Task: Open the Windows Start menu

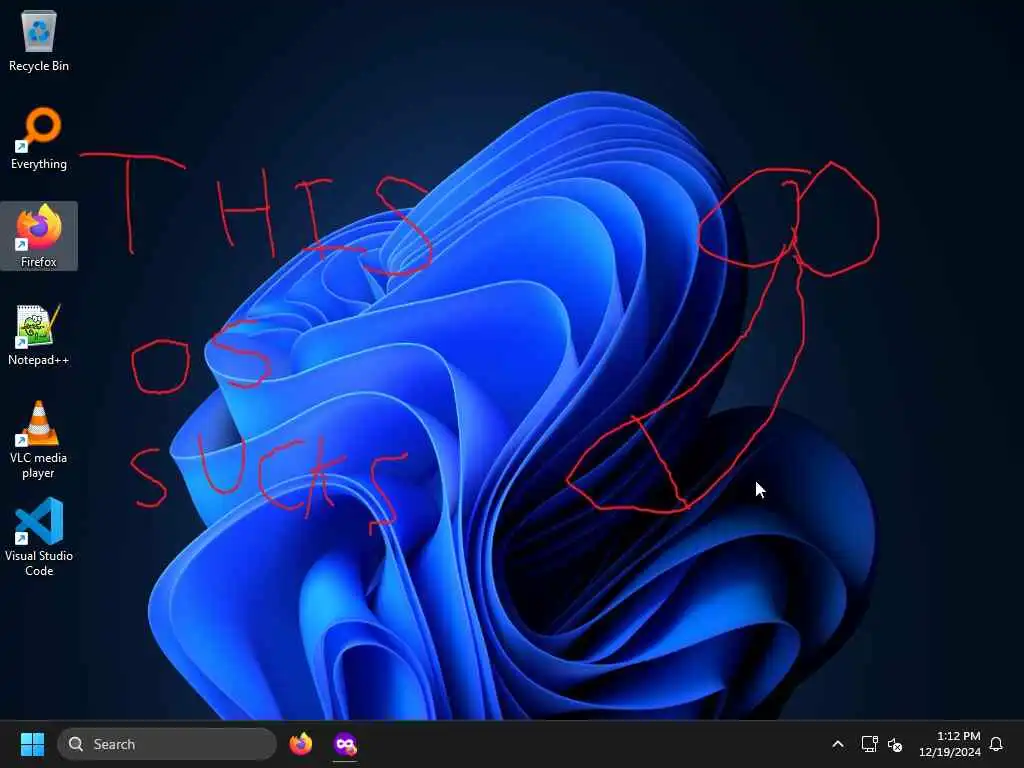Action: [x=32, y=744]
